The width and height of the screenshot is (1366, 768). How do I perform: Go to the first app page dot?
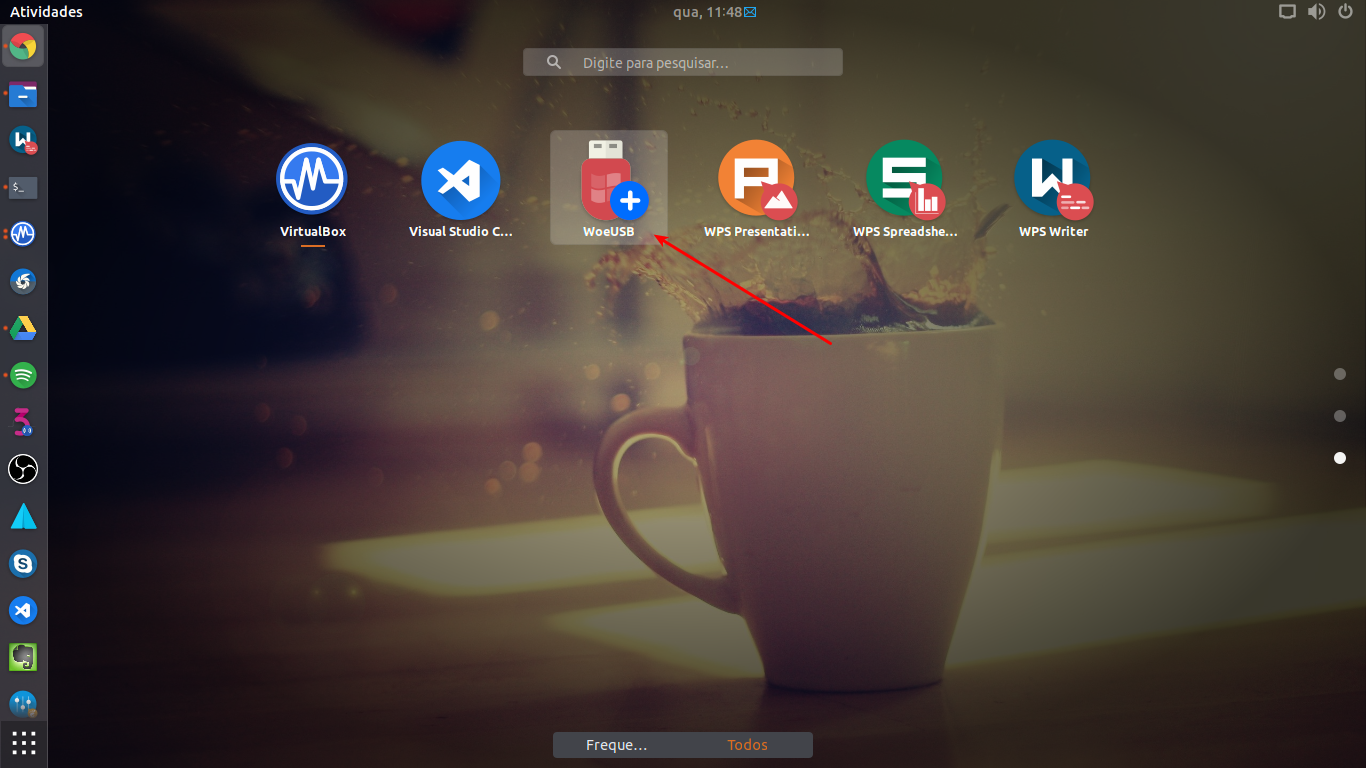[x=1340, y=374]
